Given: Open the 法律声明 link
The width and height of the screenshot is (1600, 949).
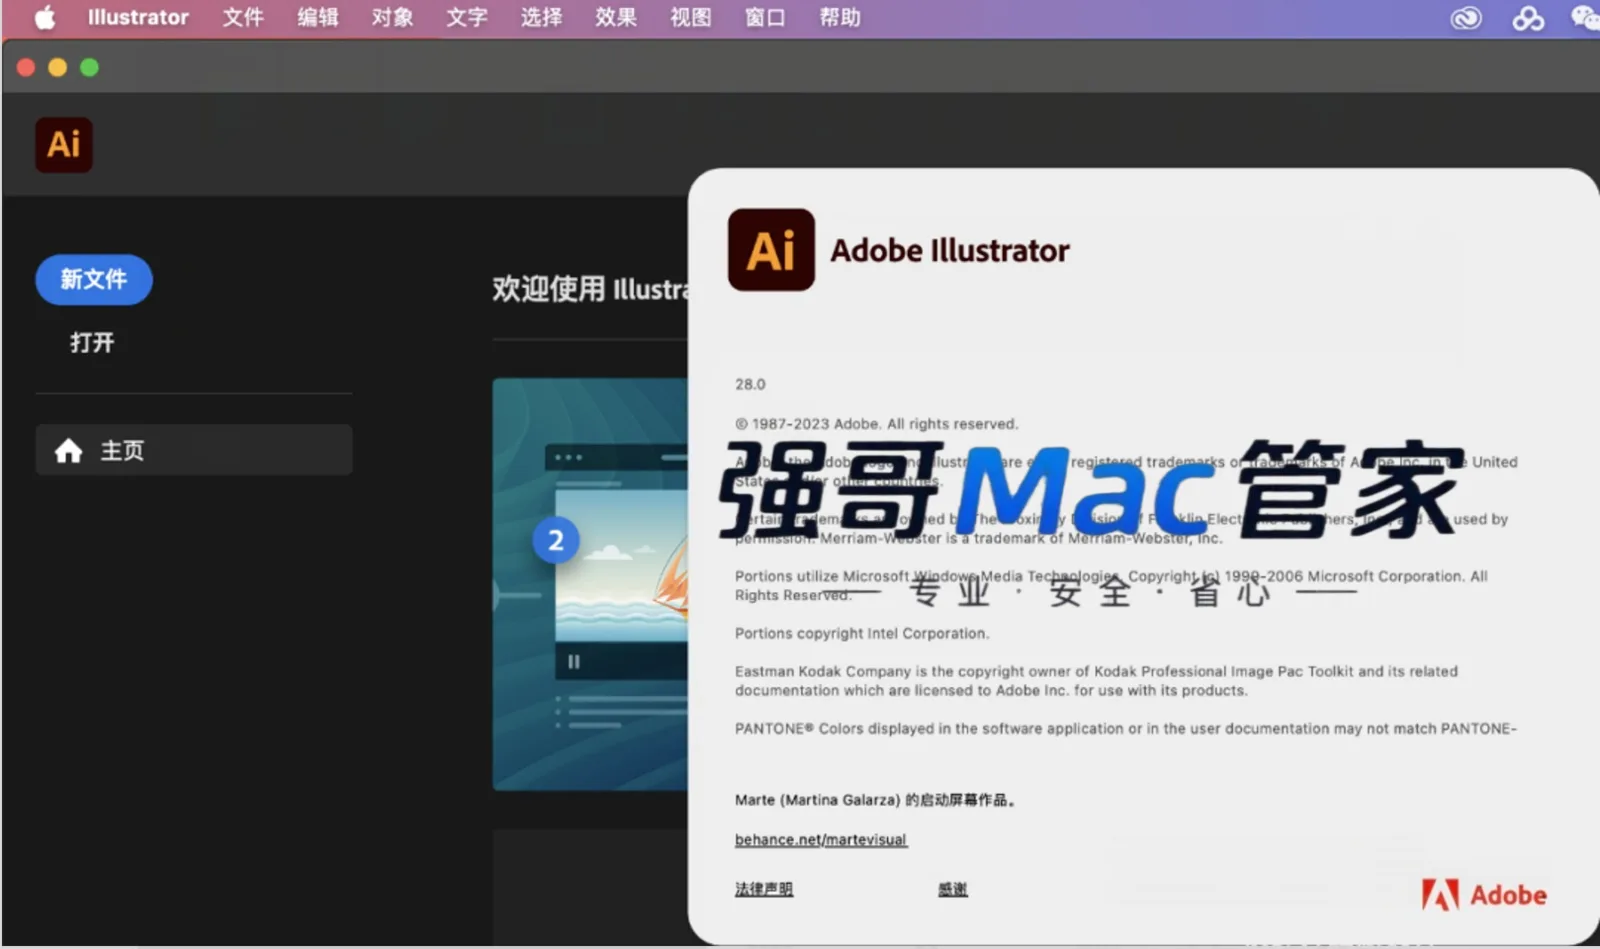Looking at the screenshot, I should point(764,889).
